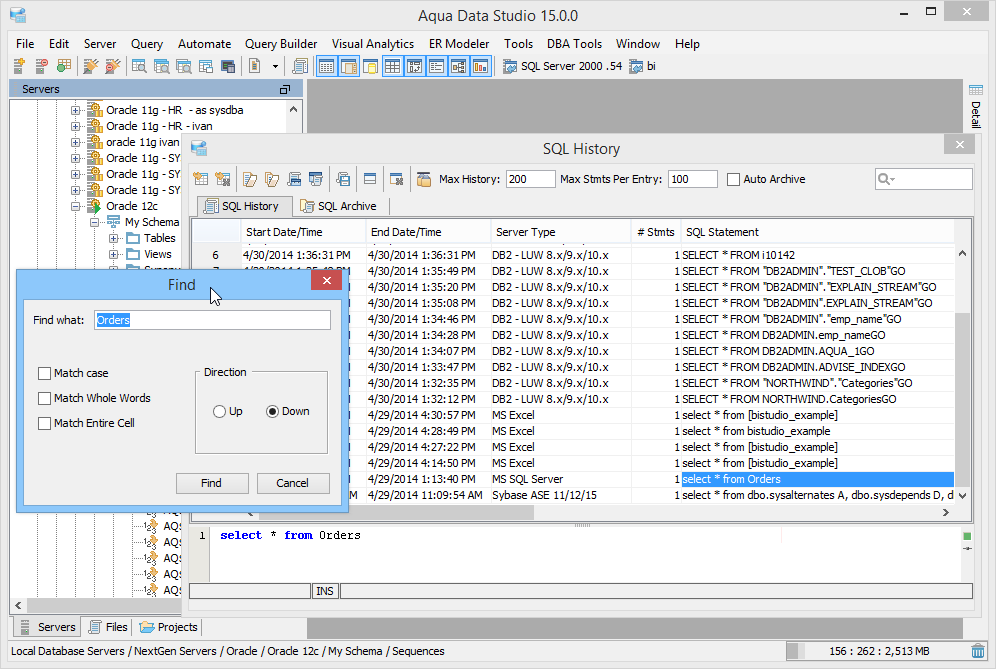Viewport: 996px width, 669px height.
Task: Select the Up direction radio button
Action: [x=220, y=412]
